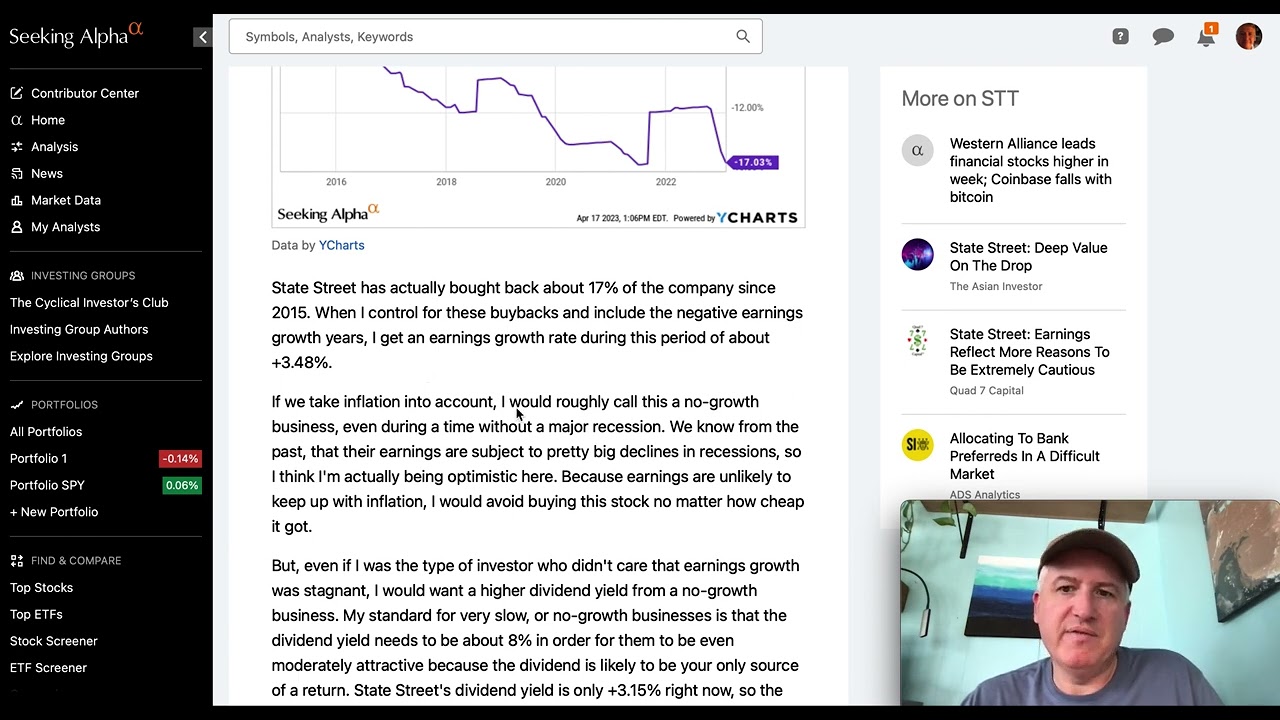The image size is (1280, 720).
Task: Open State Street: Deep Value On The Drop
Action: coord(1028,257)
